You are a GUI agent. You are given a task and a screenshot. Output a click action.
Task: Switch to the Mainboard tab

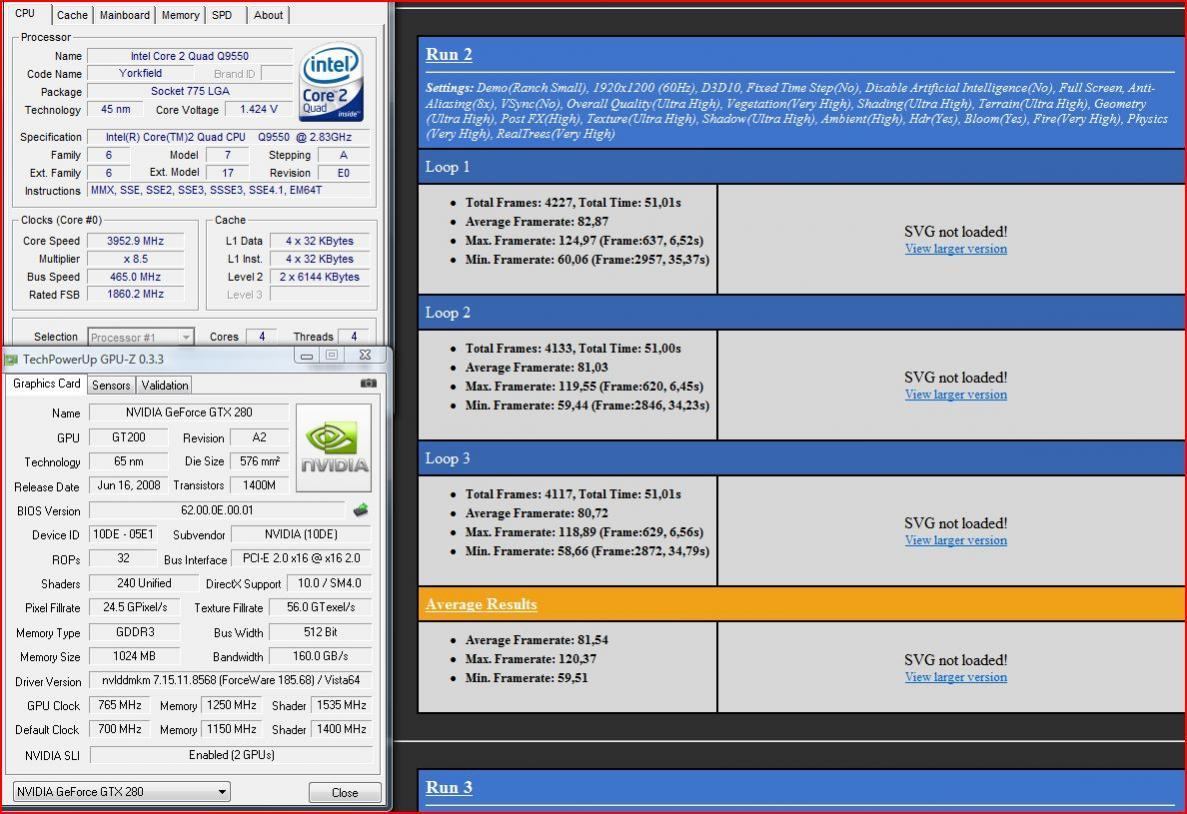pyautogui.click(x=125, y=15)
